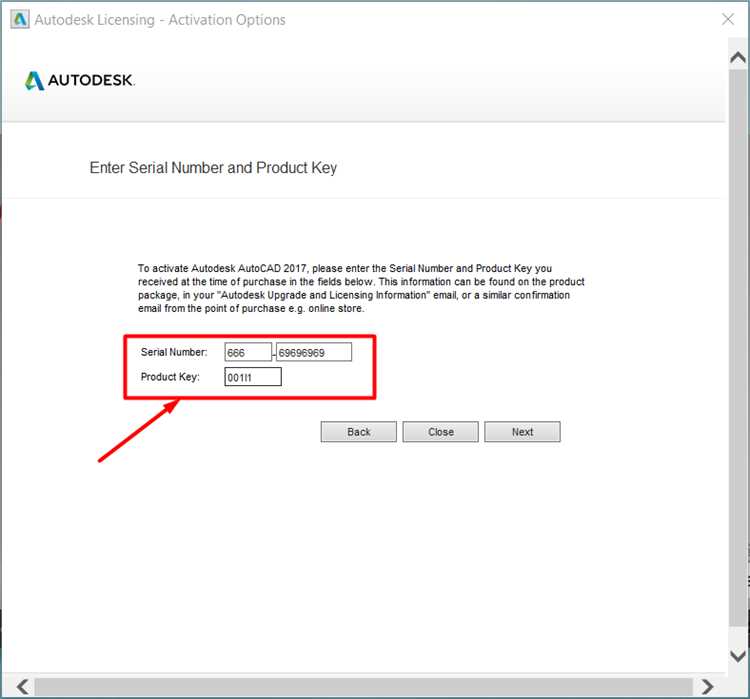Click the horizontal scrollbar left arrow
This screenshot has width=750, height=699.
[x=22, y=687]
